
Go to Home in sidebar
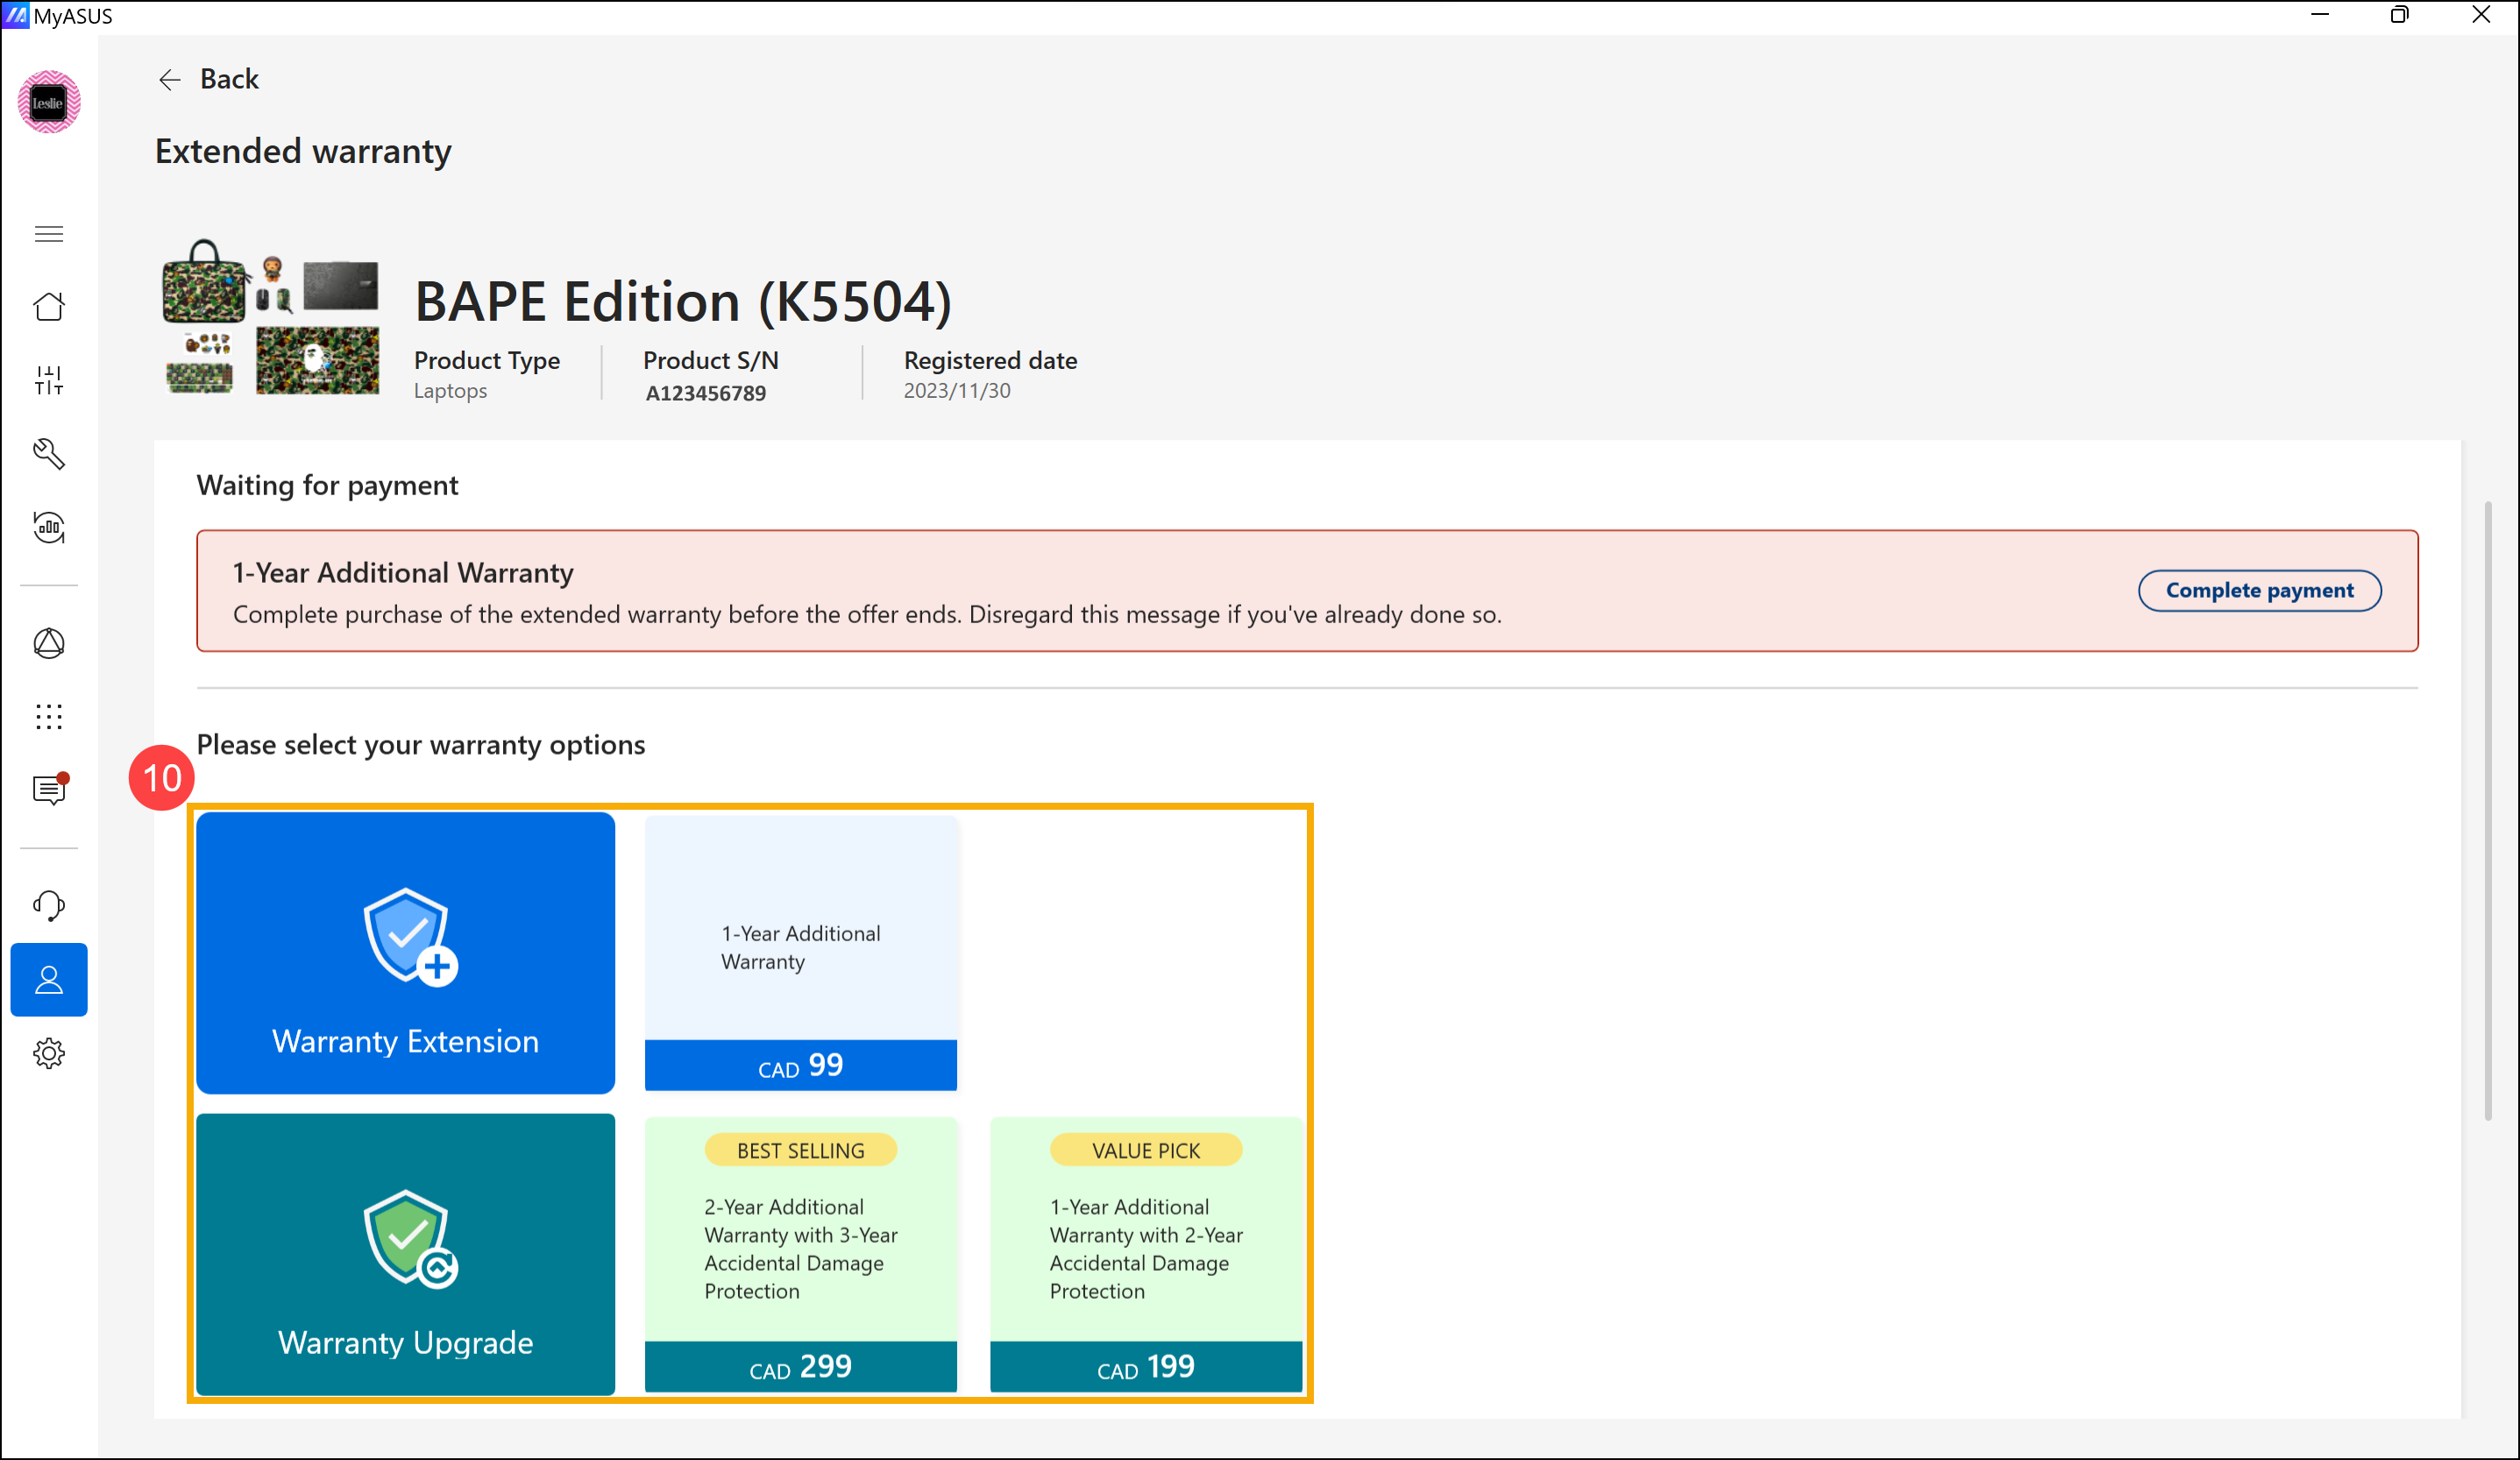[49, 306]
